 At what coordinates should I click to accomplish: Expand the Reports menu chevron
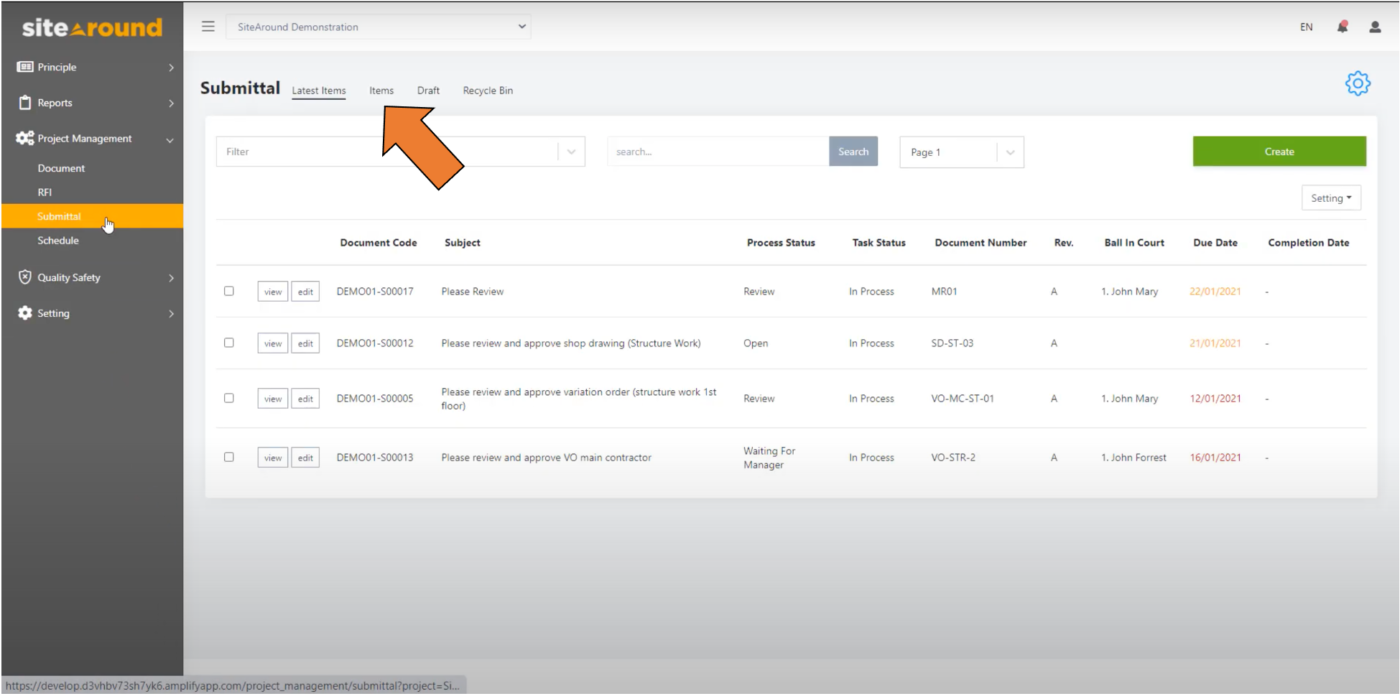(x=171, y=103)
